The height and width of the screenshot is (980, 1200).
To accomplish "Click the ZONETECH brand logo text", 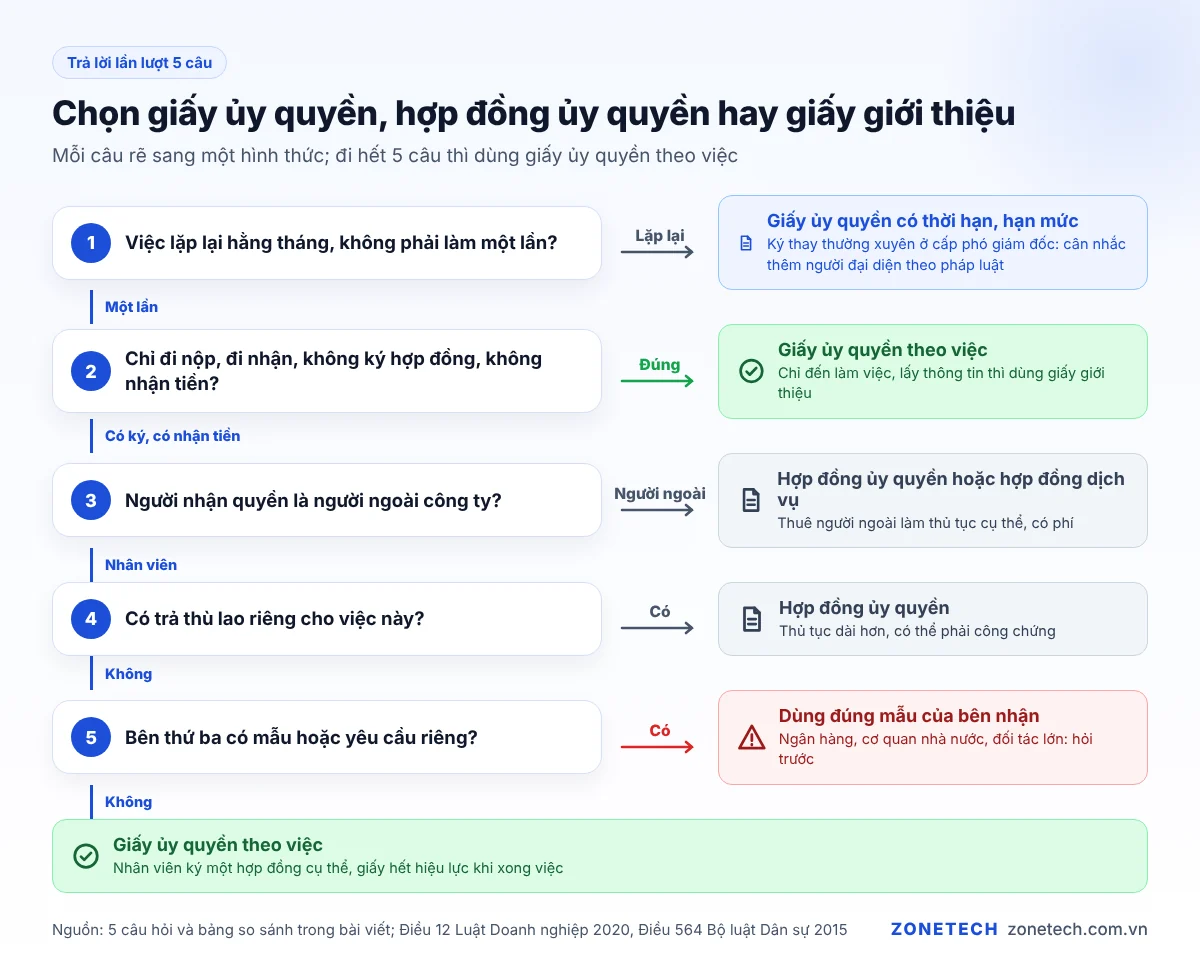I will (x=944, y=930).
